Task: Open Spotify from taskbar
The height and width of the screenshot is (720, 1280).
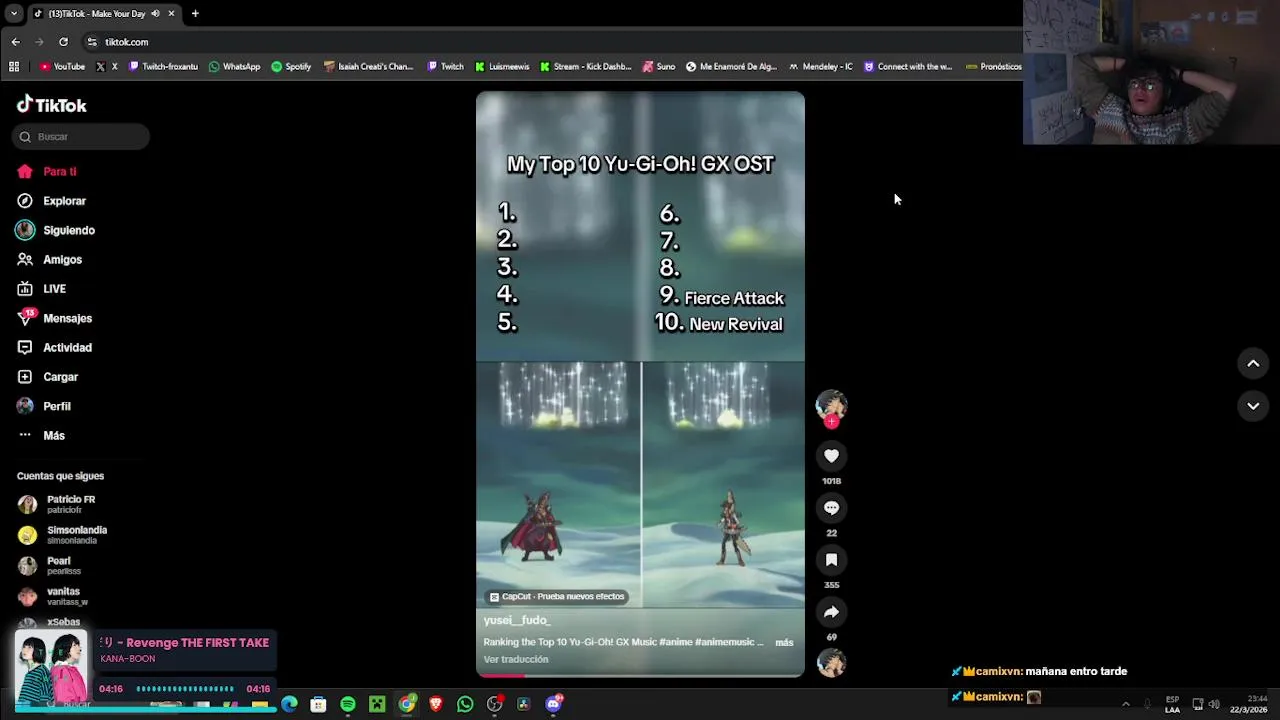Action: coord(348,705)
